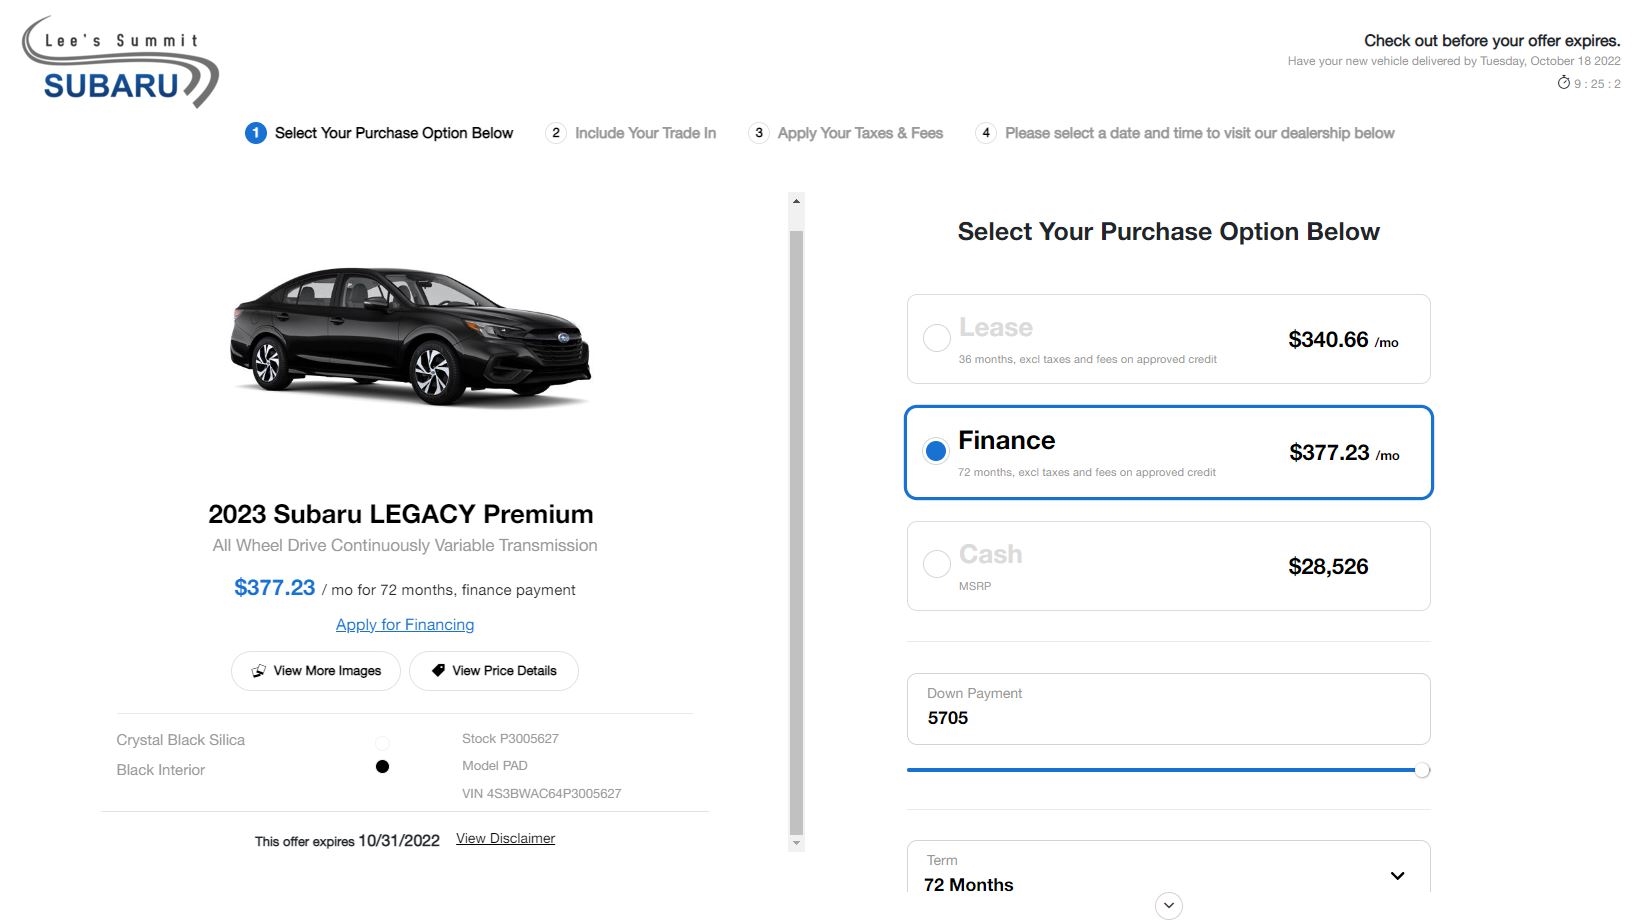Click the step 4 numbered circle
The image size is (1639, 921).
pyautogui.click(x=986, y=133)
